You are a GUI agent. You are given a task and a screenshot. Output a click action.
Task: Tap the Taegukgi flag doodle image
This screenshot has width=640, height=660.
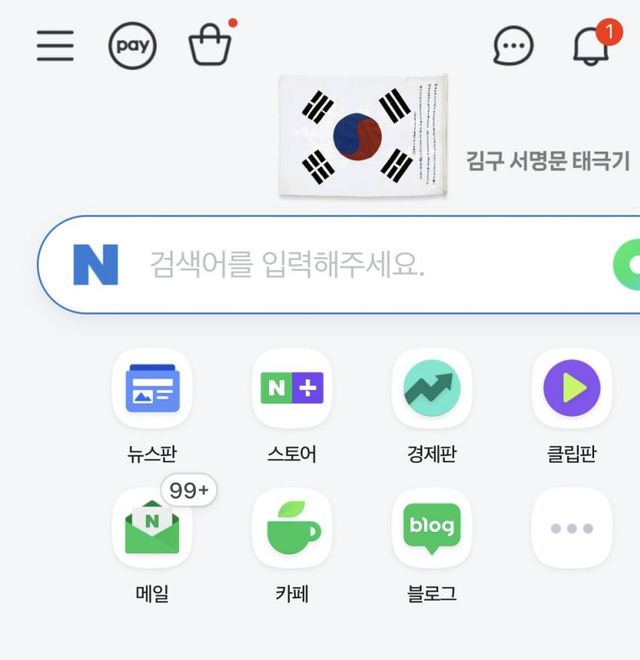(363, 136)
